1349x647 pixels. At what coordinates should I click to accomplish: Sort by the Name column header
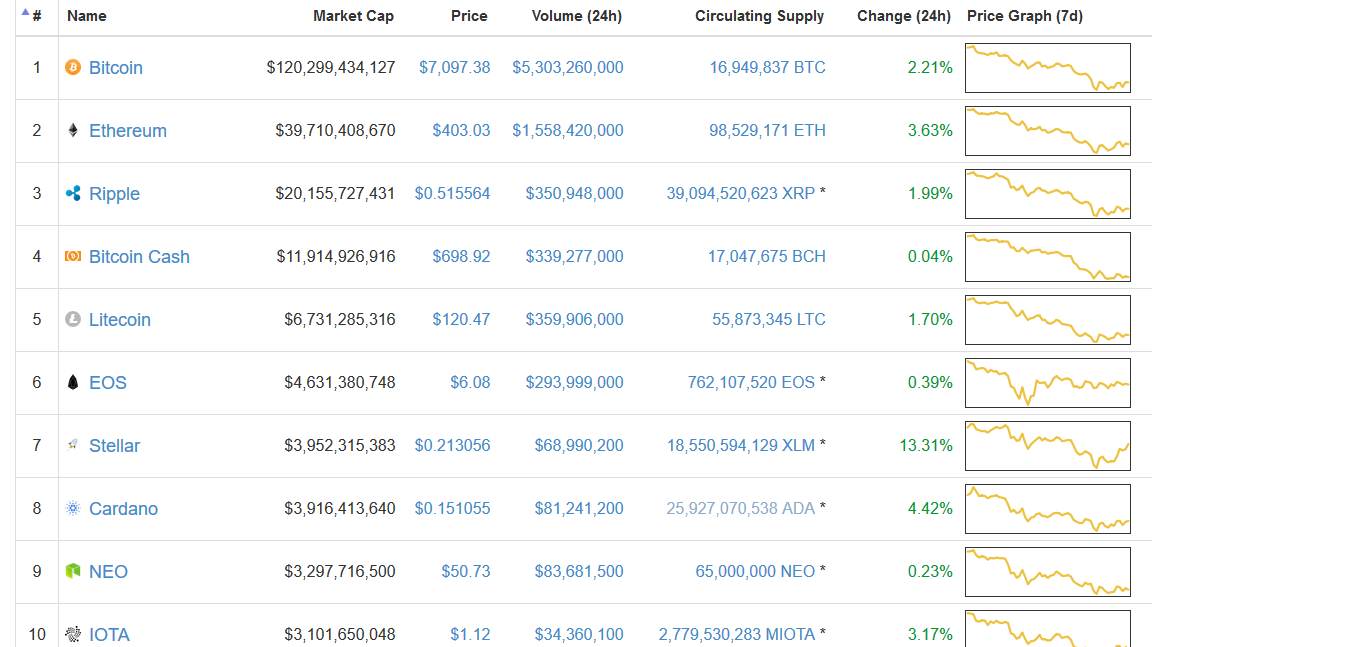(87, 16)
